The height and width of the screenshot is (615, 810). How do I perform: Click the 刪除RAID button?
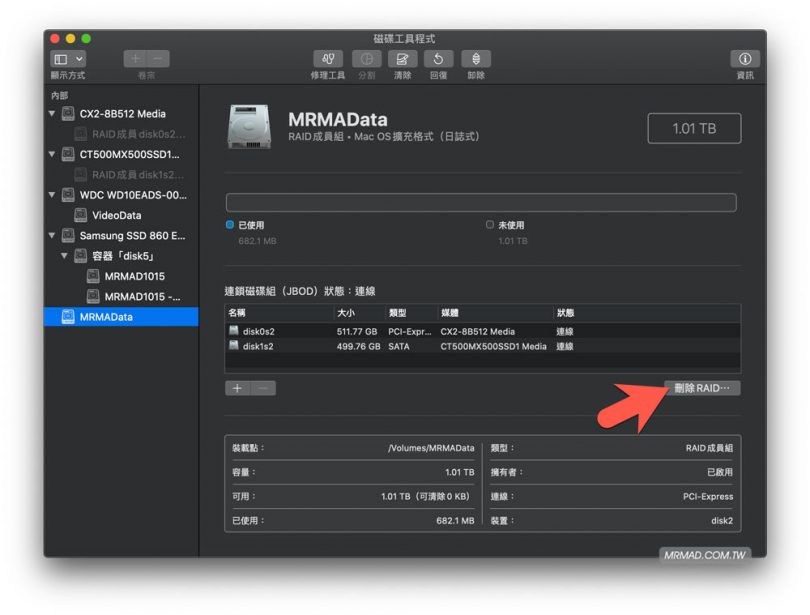(703, 387)
